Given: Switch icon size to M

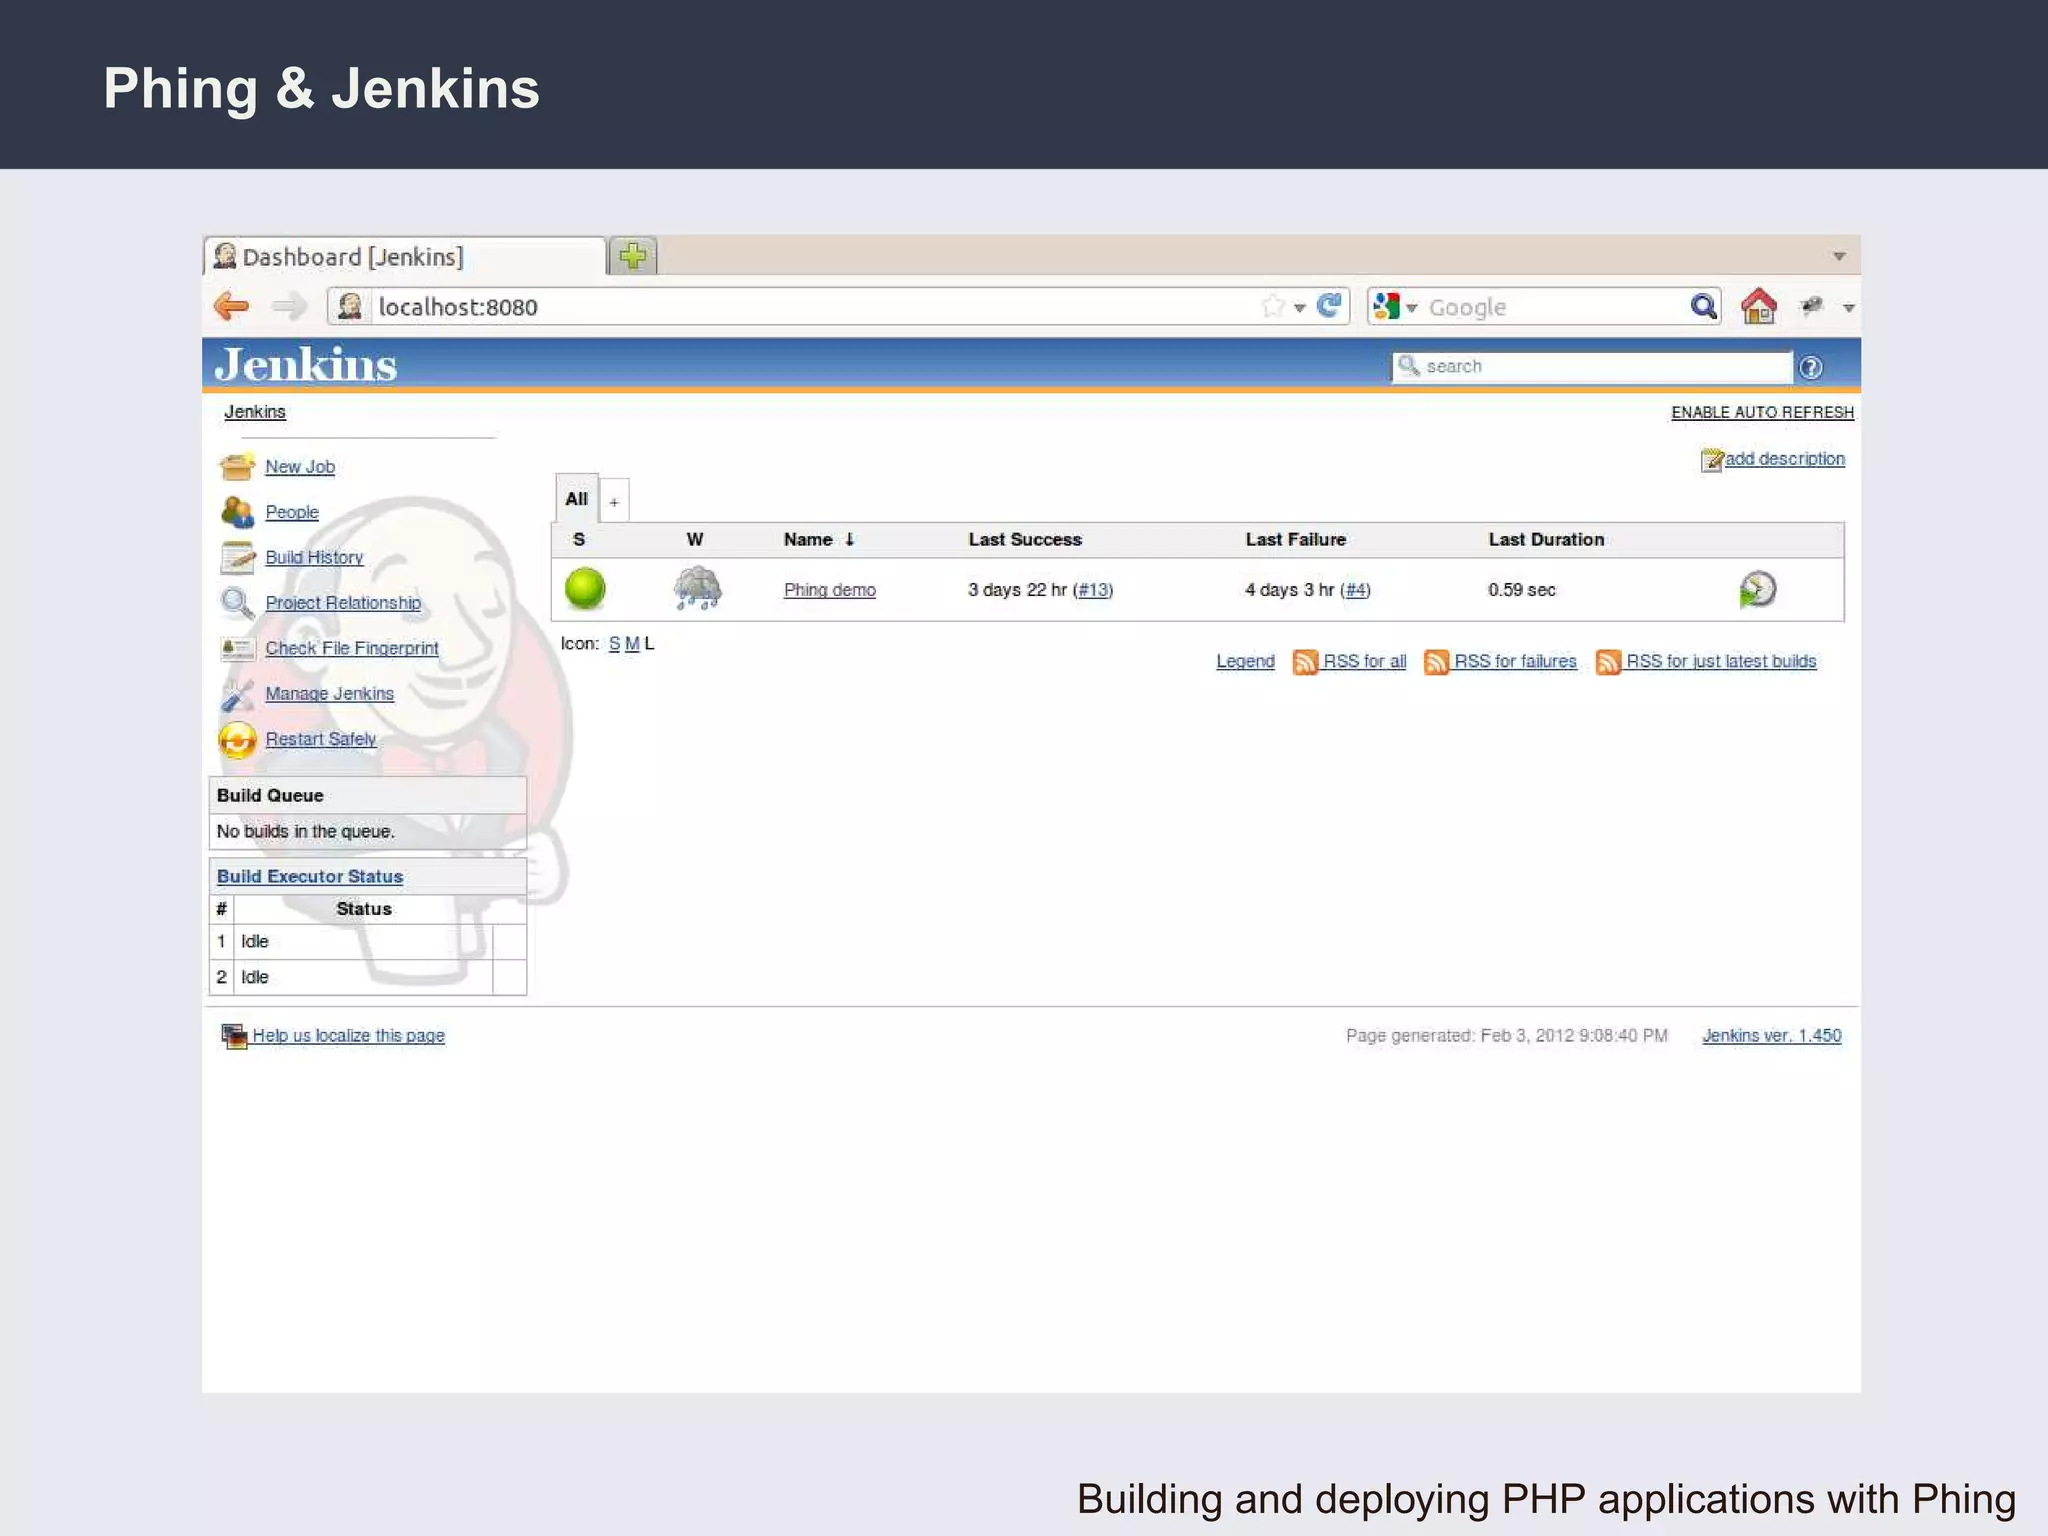Looking at the screenshot, I should point(631,644).
